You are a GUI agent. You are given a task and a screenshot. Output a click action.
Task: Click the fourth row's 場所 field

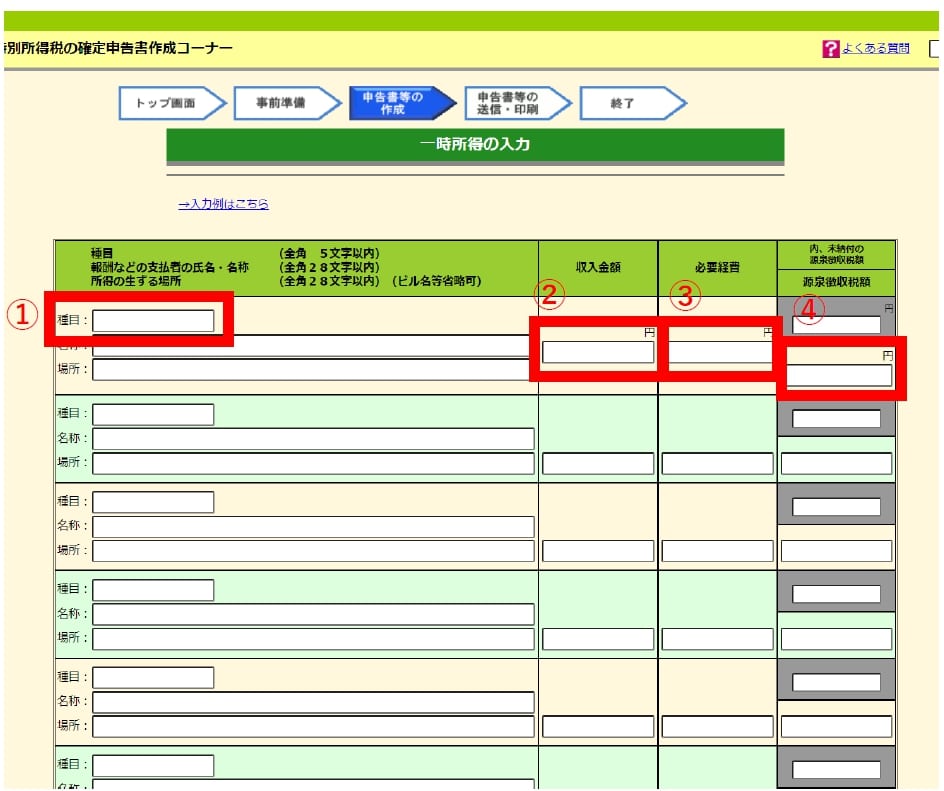pyautogui.click(x=313, y=639)
